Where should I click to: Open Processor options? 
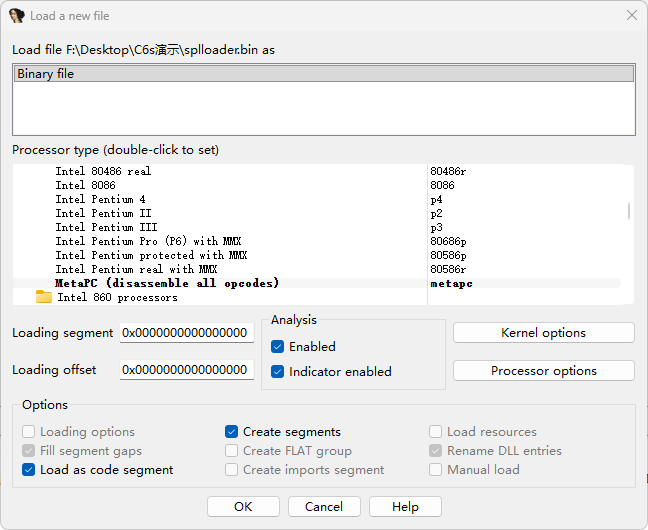tap(543, 371)
